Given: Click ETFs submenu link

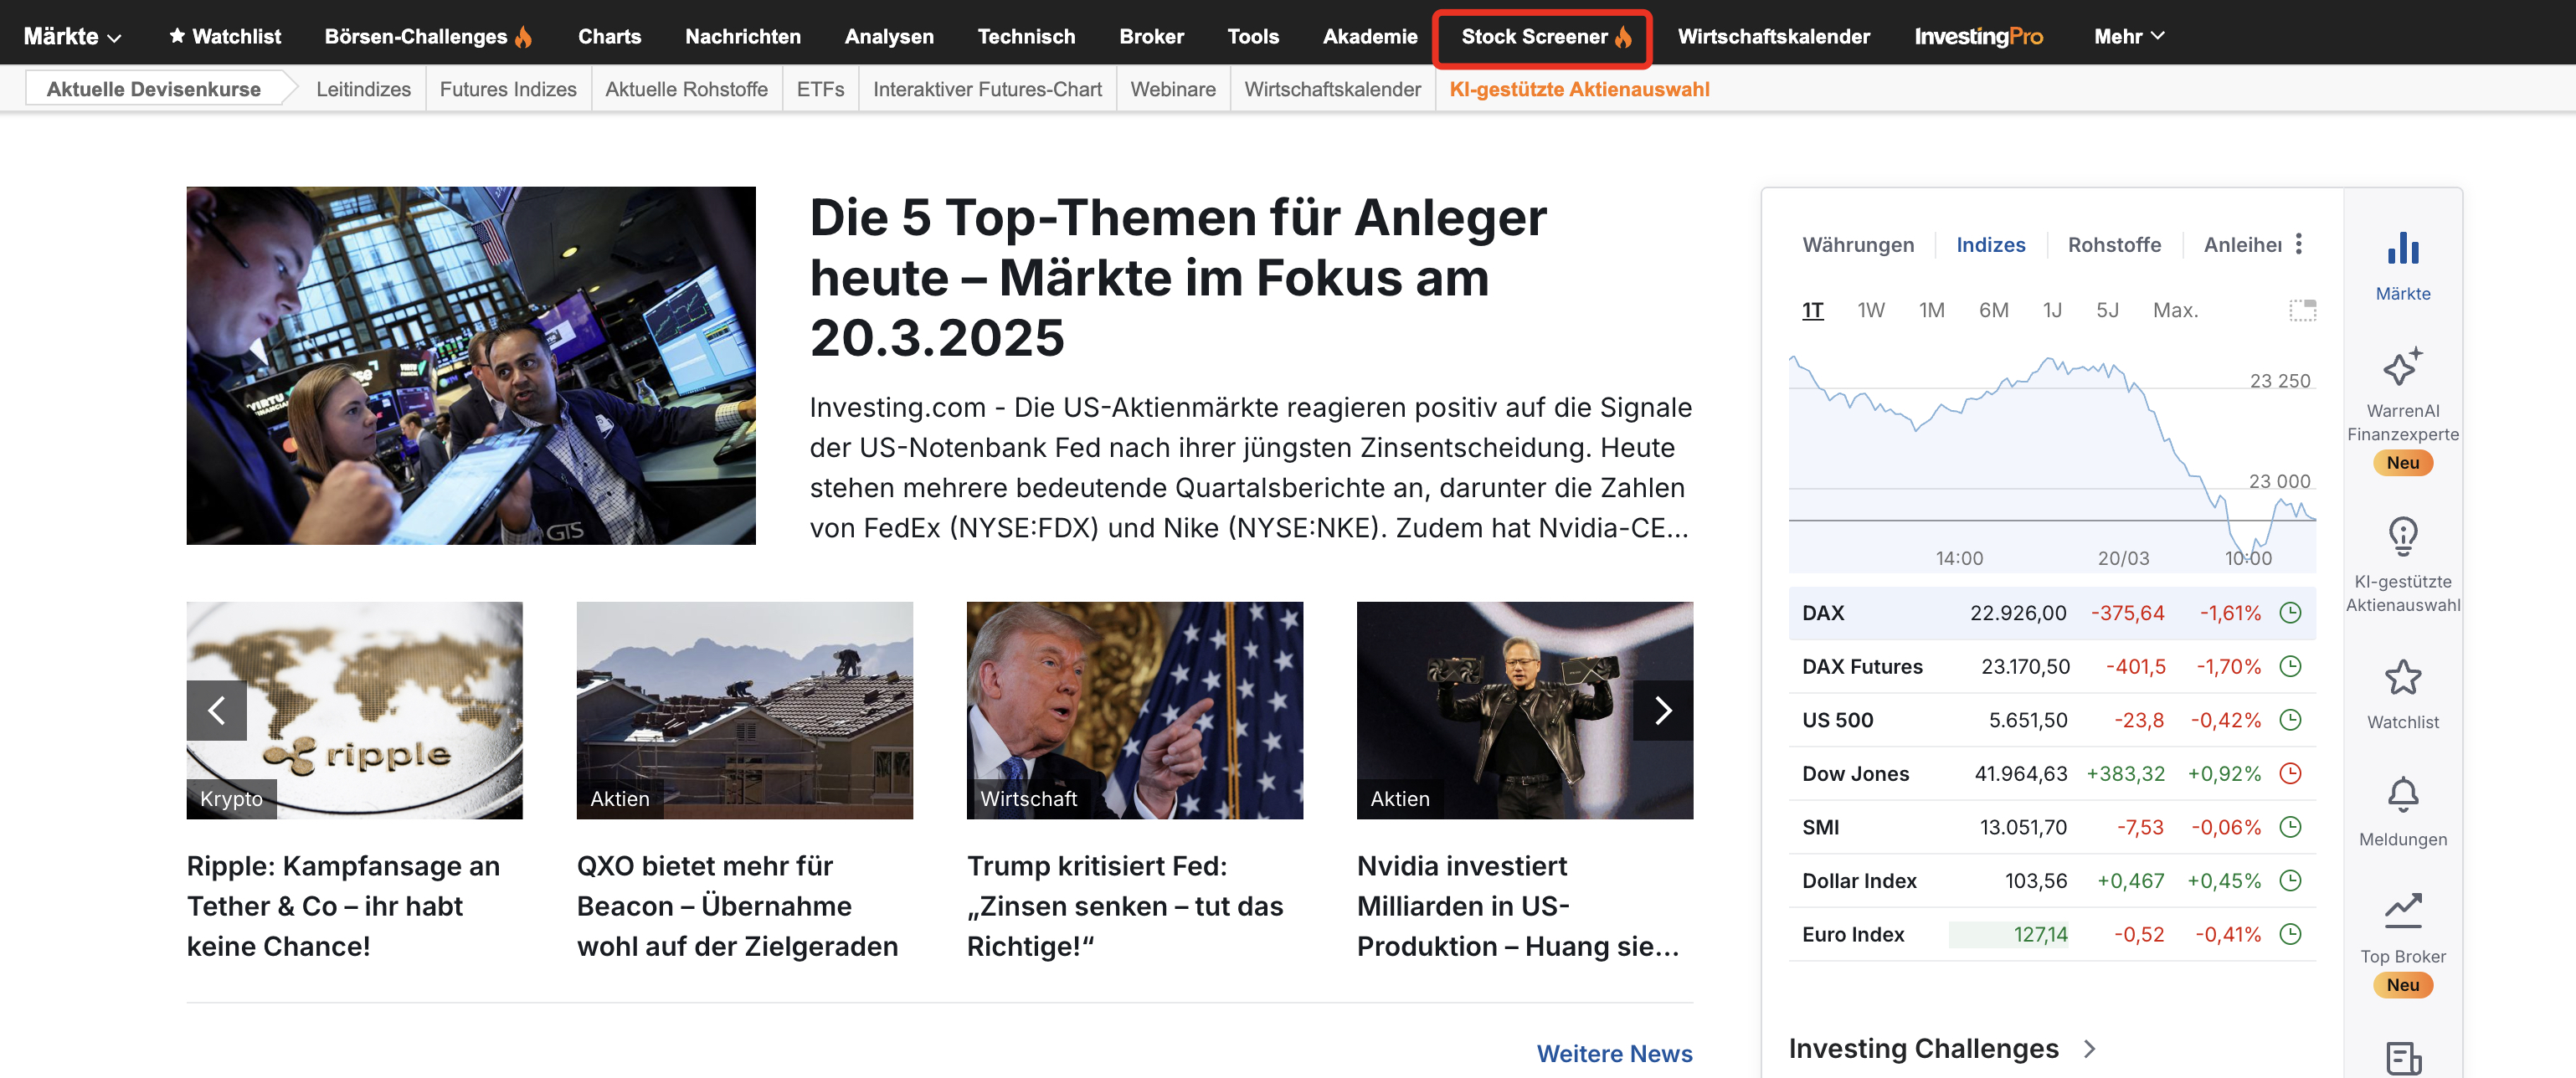Looking at the screenshot, I should 820,89.
